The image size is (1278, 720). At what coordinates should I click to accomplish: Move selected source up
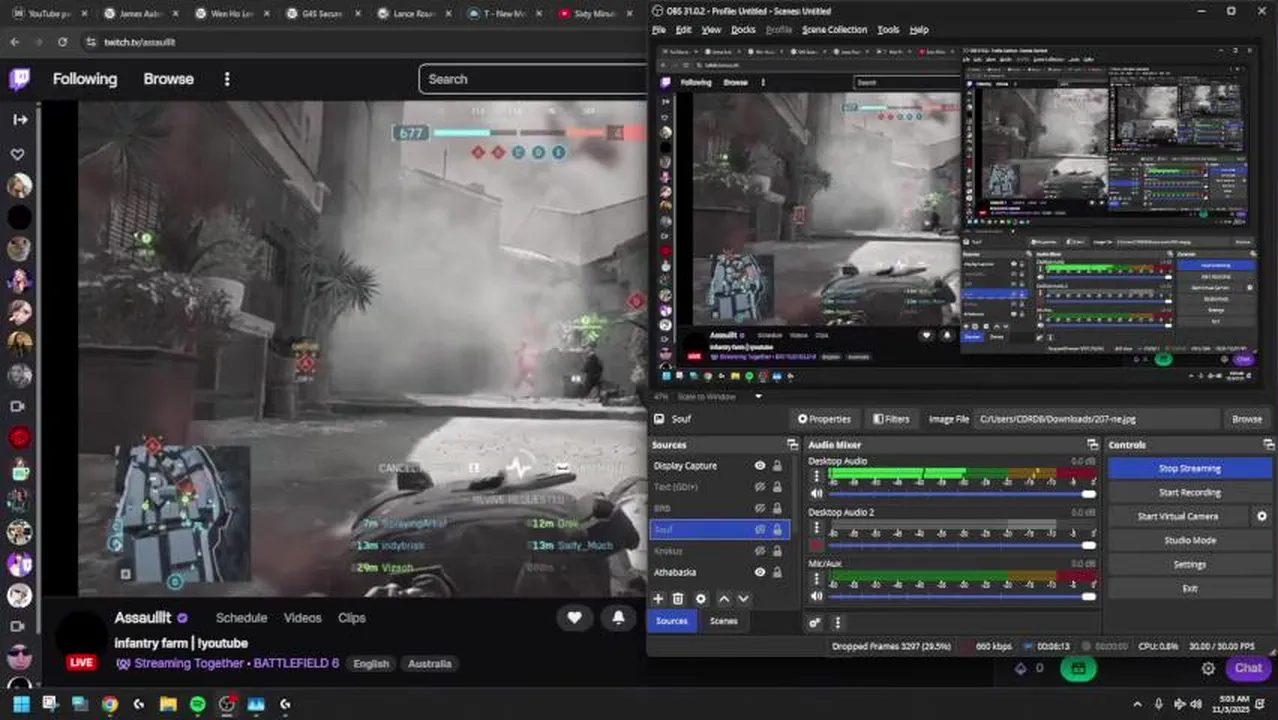tap(724, 598)
